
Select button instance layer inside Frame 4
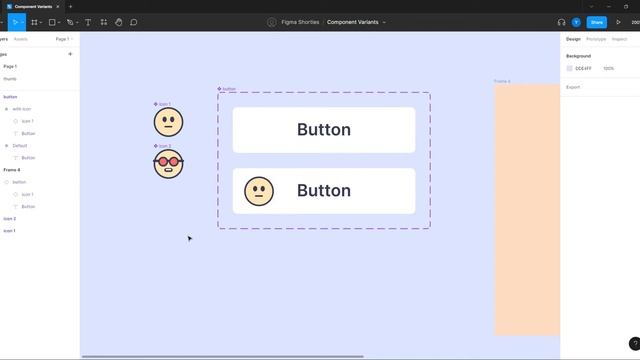tap(19, 182)
